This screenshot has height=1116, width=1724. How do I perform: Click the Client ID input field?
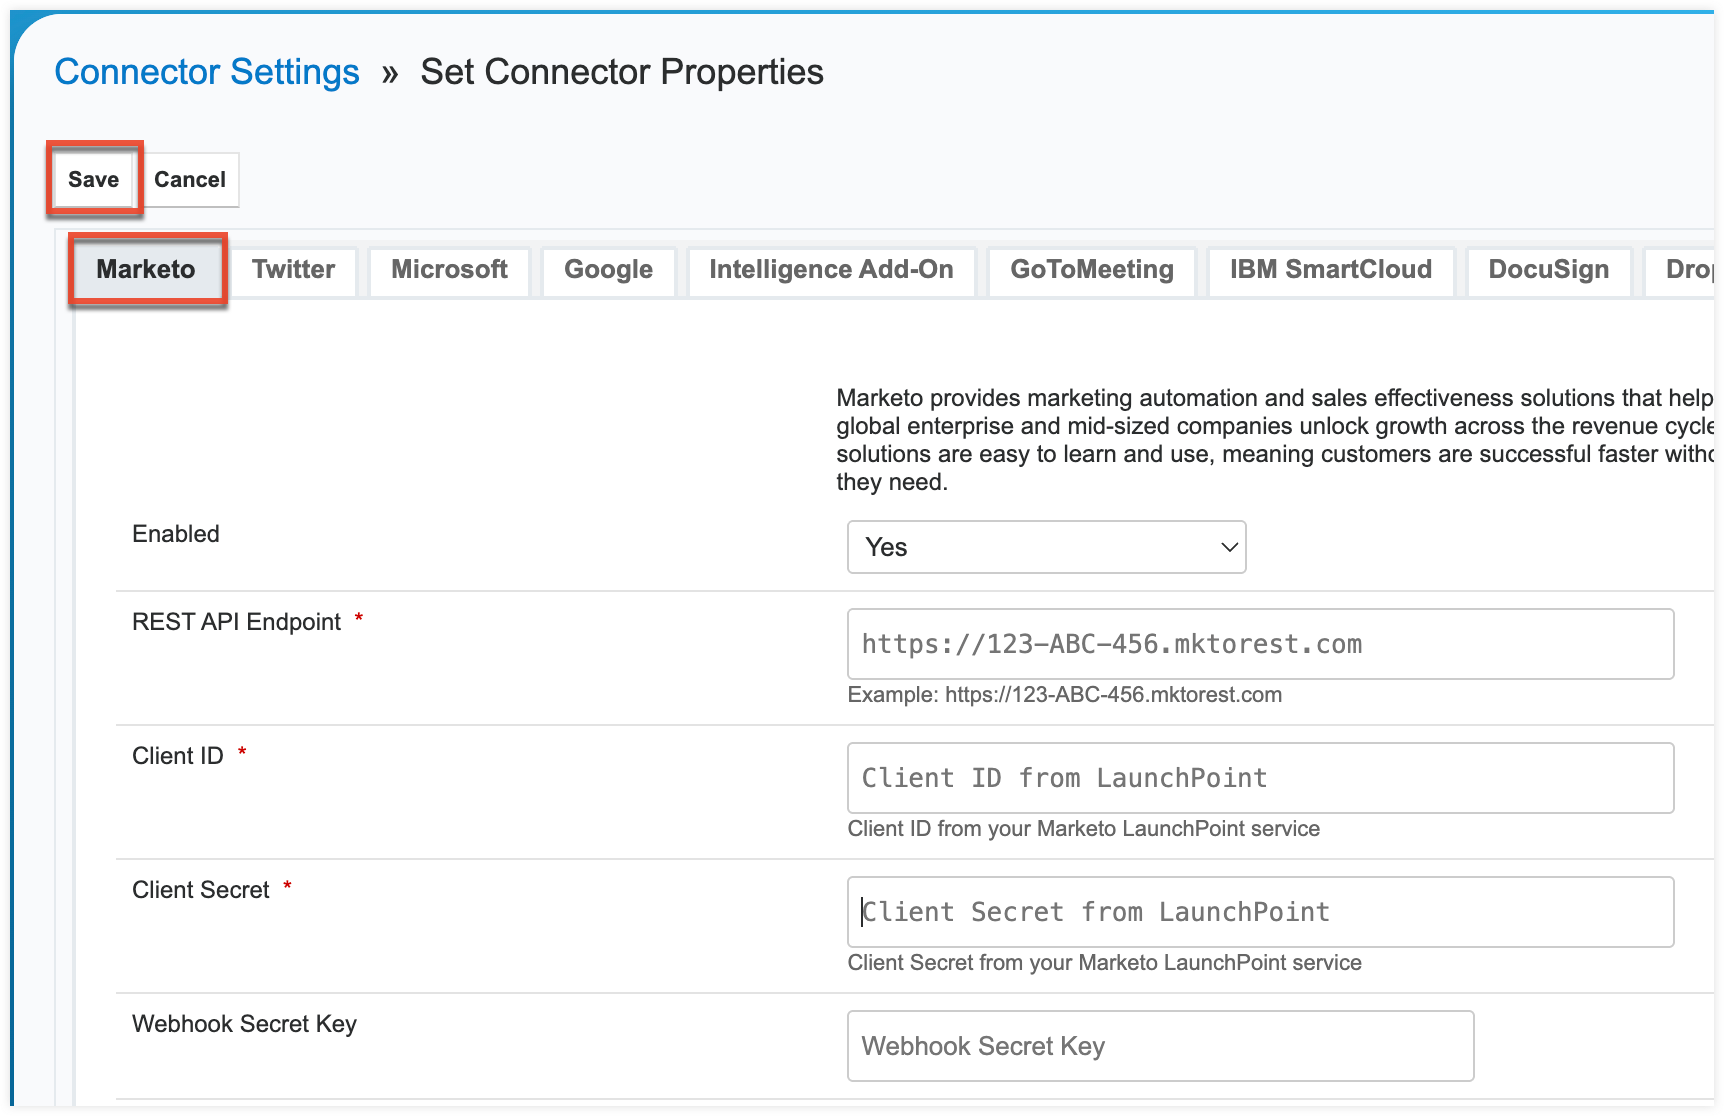pos(1260,778)
